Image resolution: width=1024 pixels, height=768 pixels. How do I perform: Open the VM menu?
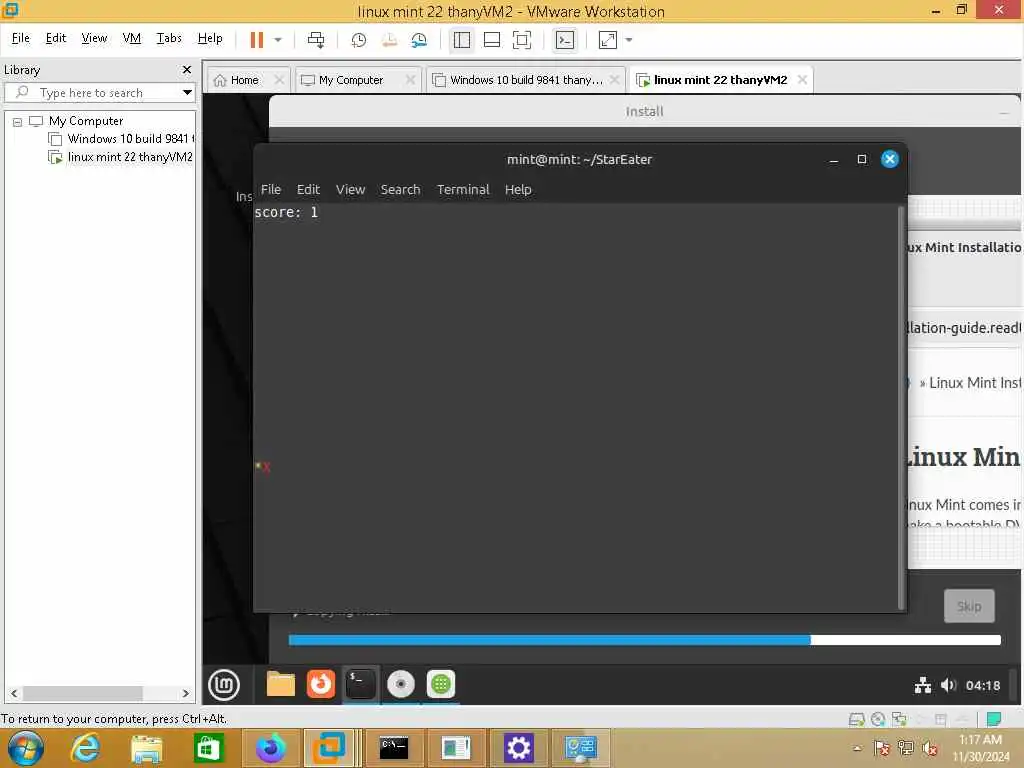tap(132, 38)
